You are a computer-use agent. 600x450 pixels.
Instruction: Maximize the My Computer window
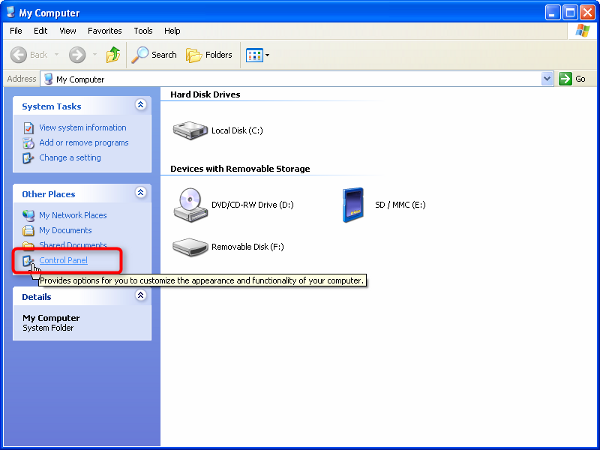pos(570,13)
